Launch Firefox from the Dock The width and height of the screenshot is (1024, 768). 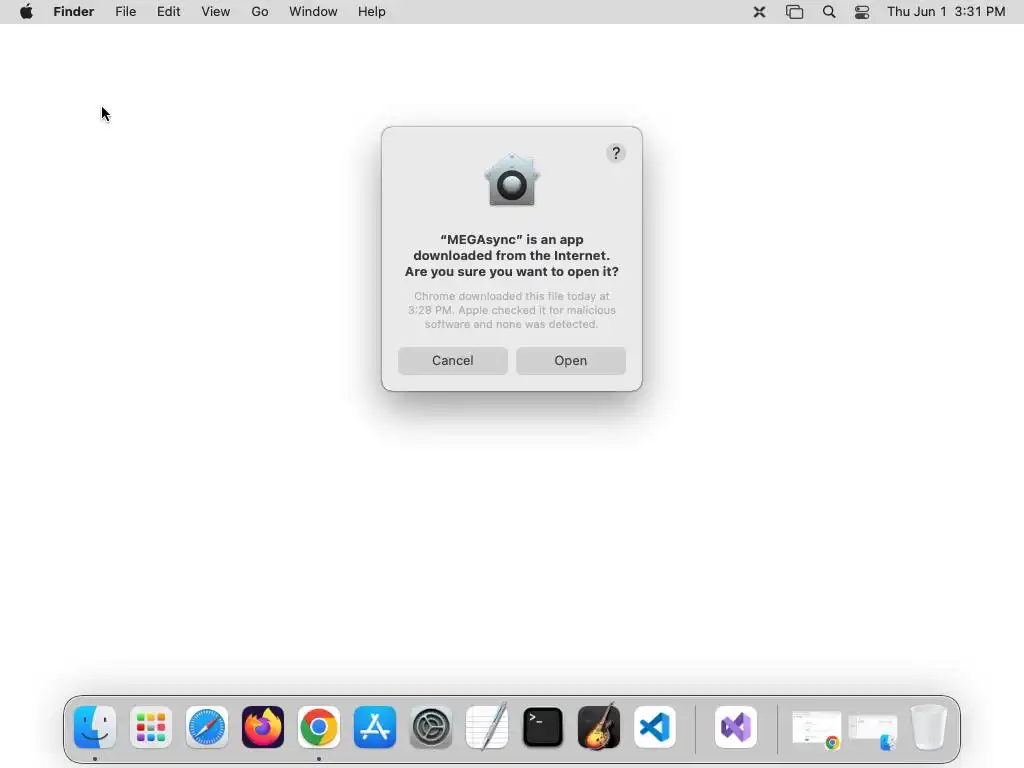coord(263,727)
